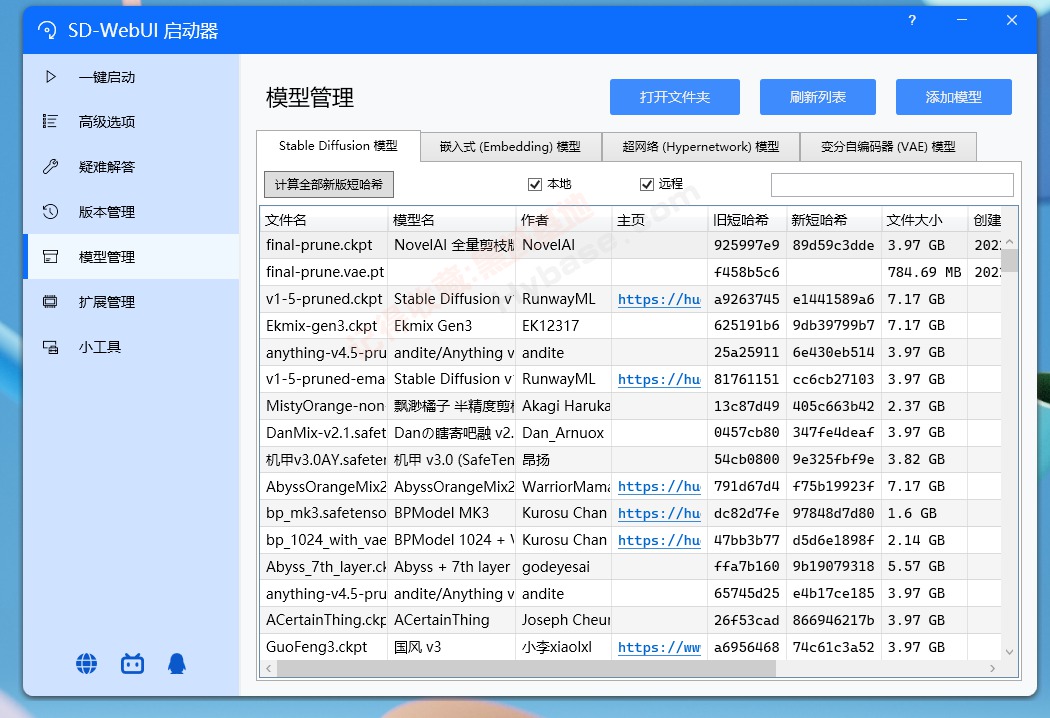Sort by 主页 column header
Image resolution: width=1050 pixels, height=718 pixels.
click(x=660, y=220)
